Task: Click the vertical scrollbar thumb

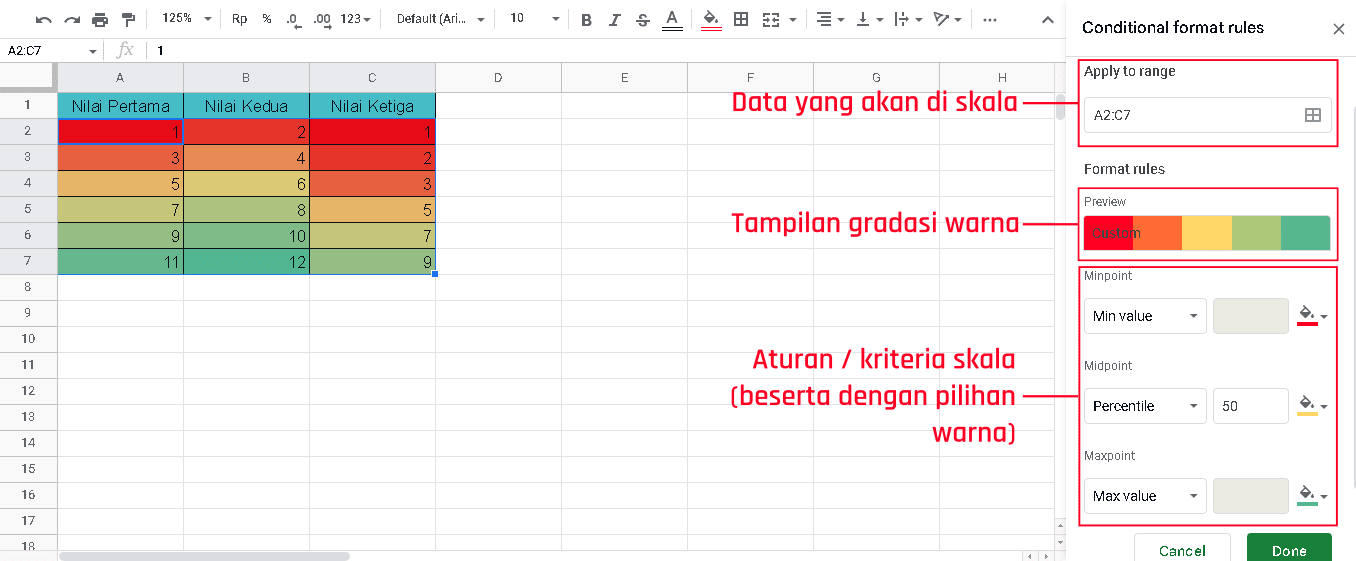Action: click(1060, 106)
